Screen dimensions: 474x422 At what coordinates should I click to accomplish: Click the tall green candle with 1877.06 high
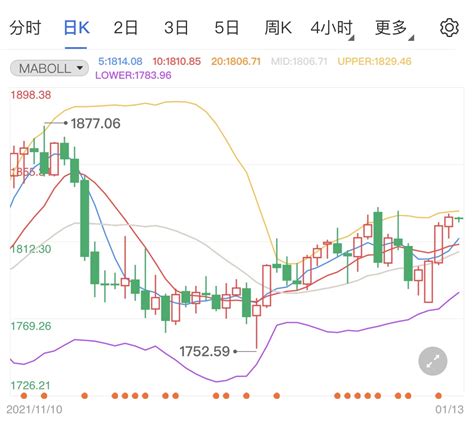[x=44, y=163]
